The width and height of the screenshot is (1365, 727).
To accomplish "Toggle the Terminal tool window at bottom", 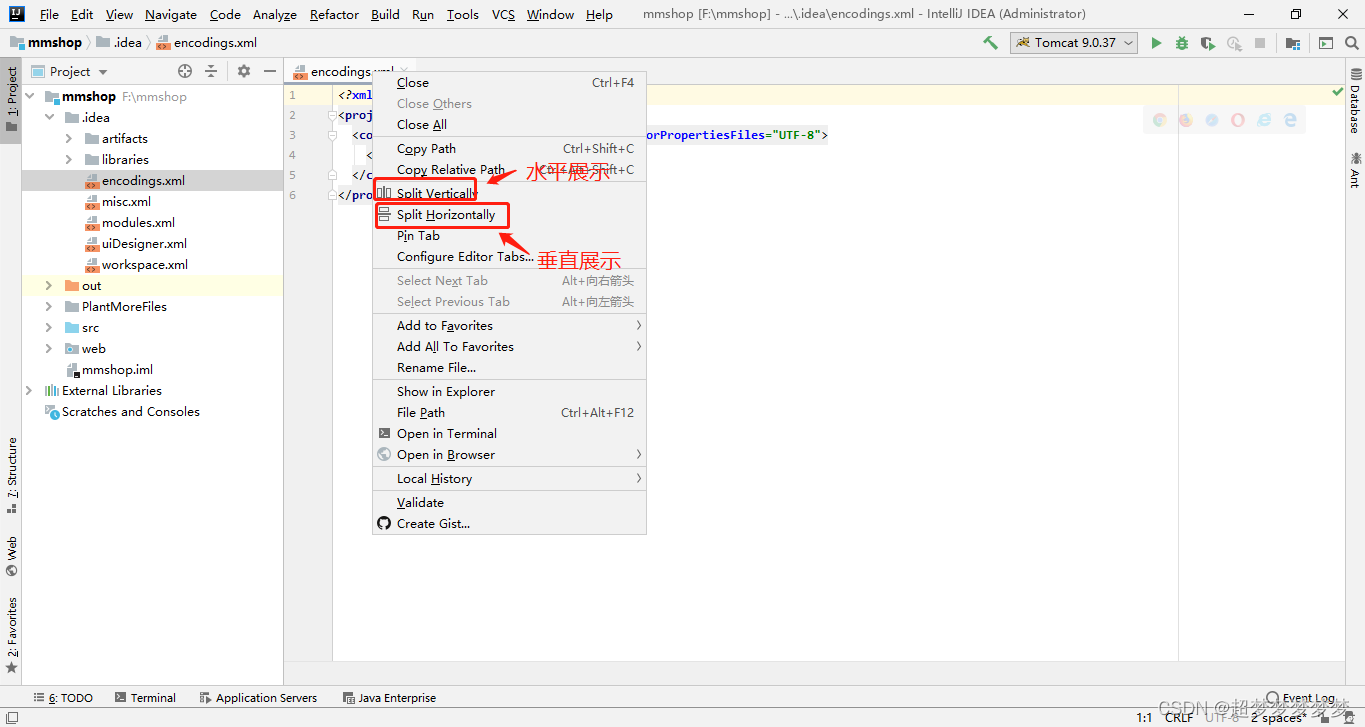I will click(145, 698).
